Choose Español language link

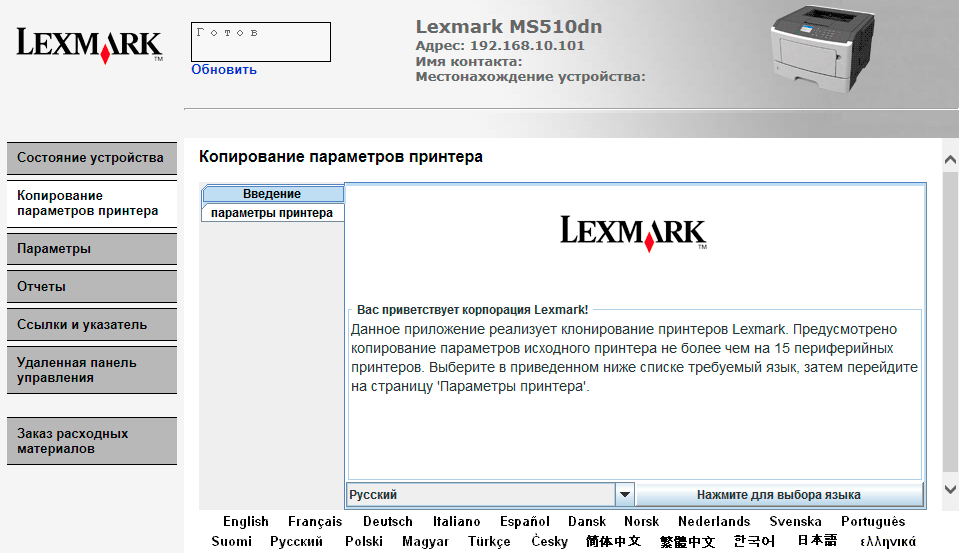point(525,522)
